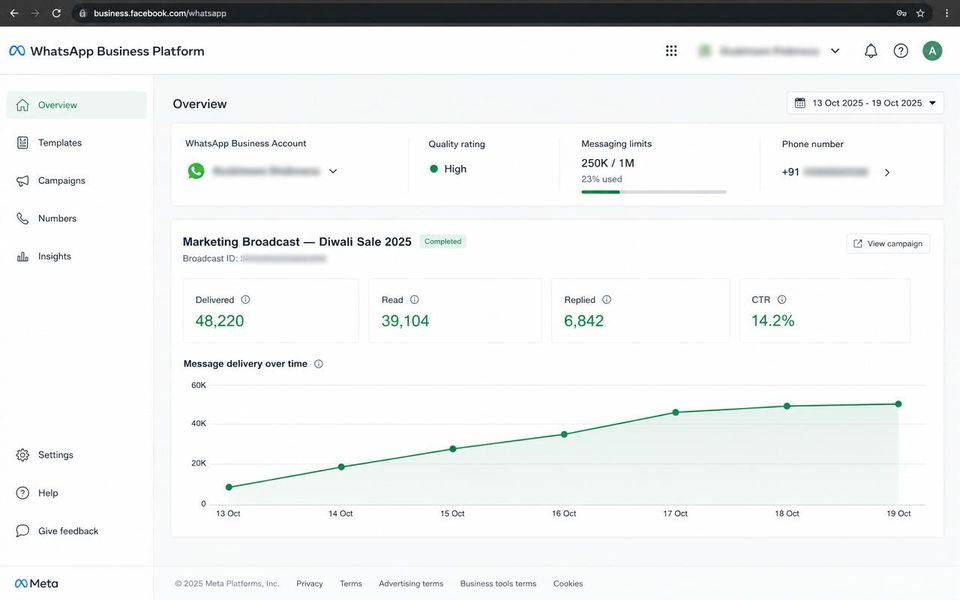Expand the business account switcher chevron
The image size is (960, 600).
click(x=835, y=51)
